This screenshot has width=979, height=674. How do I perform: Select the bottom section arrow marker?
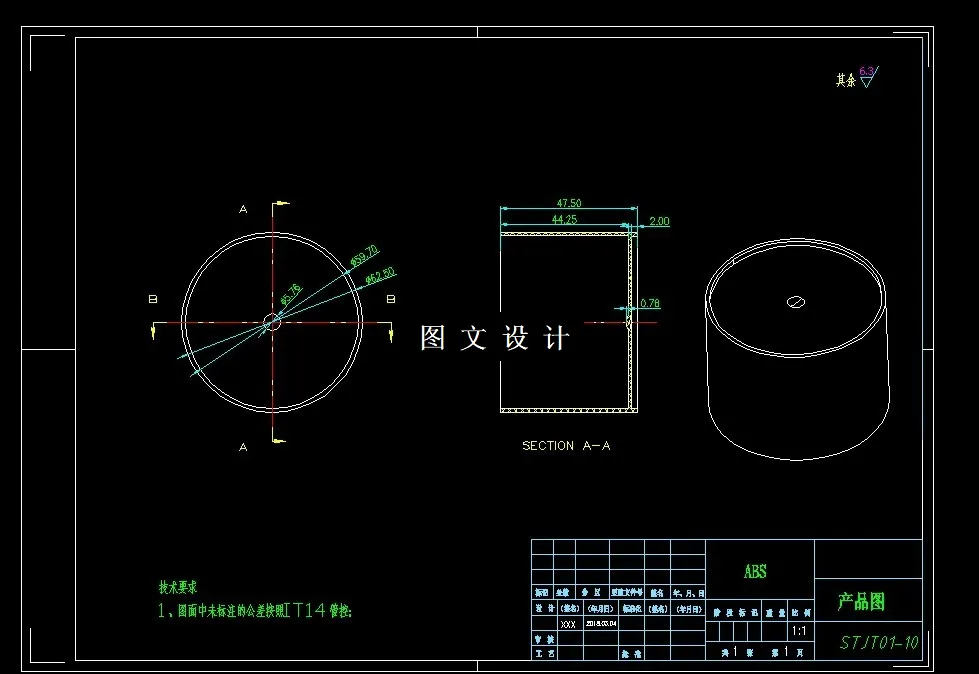coord(278,441)
